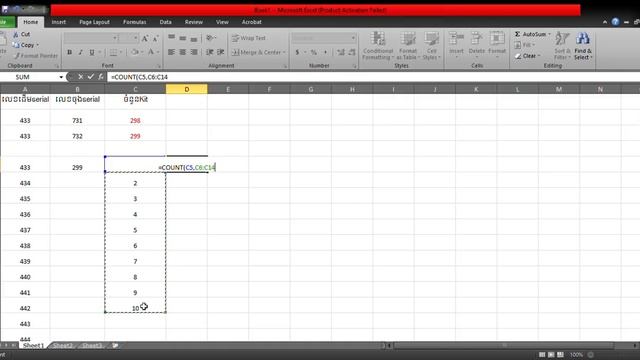Screen dimensions: 640x360
Task: Switch to the View tab
Action: 222,22
